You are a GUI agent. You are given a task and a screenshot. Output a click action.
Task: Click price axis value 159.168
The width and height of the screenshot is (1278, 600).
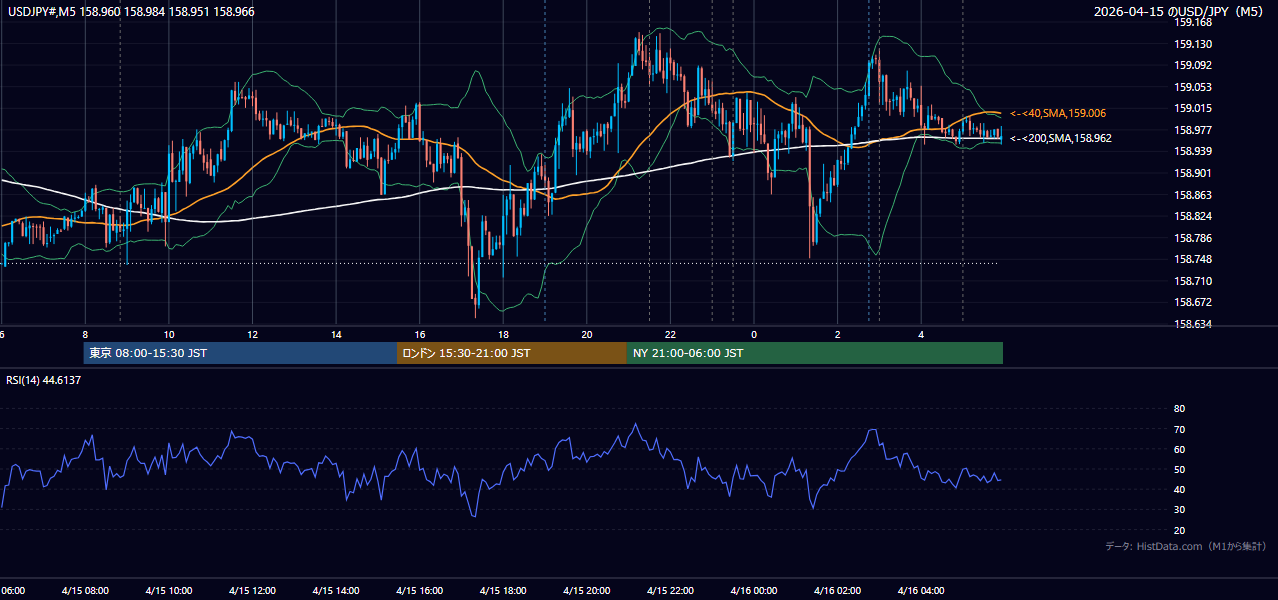coord(1193,22)
